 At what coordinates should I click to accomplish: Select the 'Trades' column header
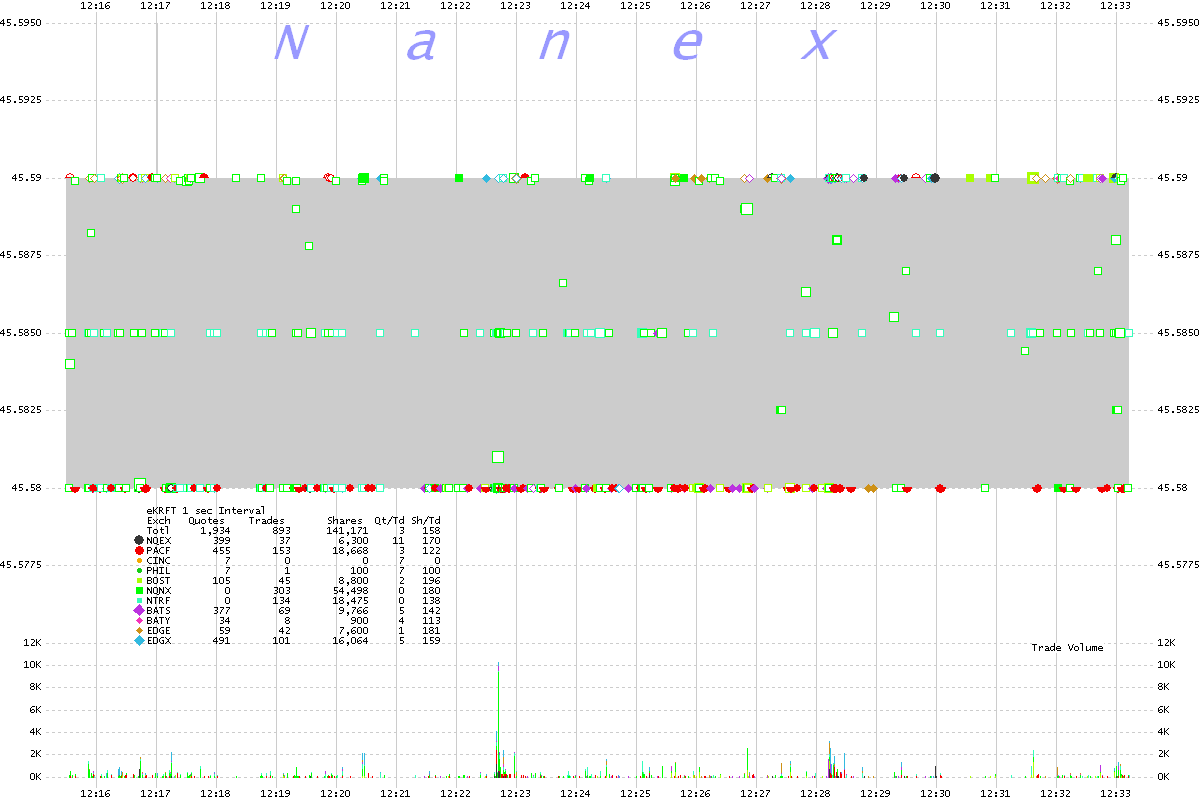pos(266,521)
